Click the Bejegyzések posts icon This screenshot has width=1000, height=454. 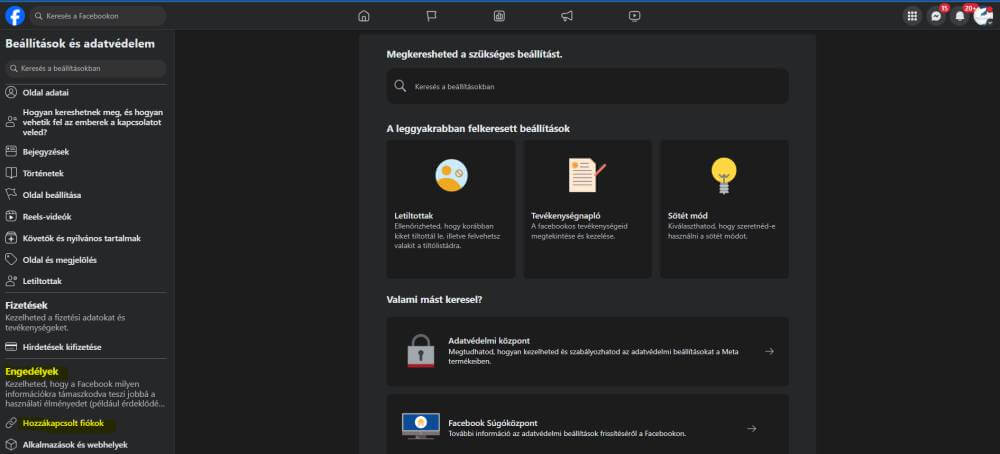(x=11, y=152)
